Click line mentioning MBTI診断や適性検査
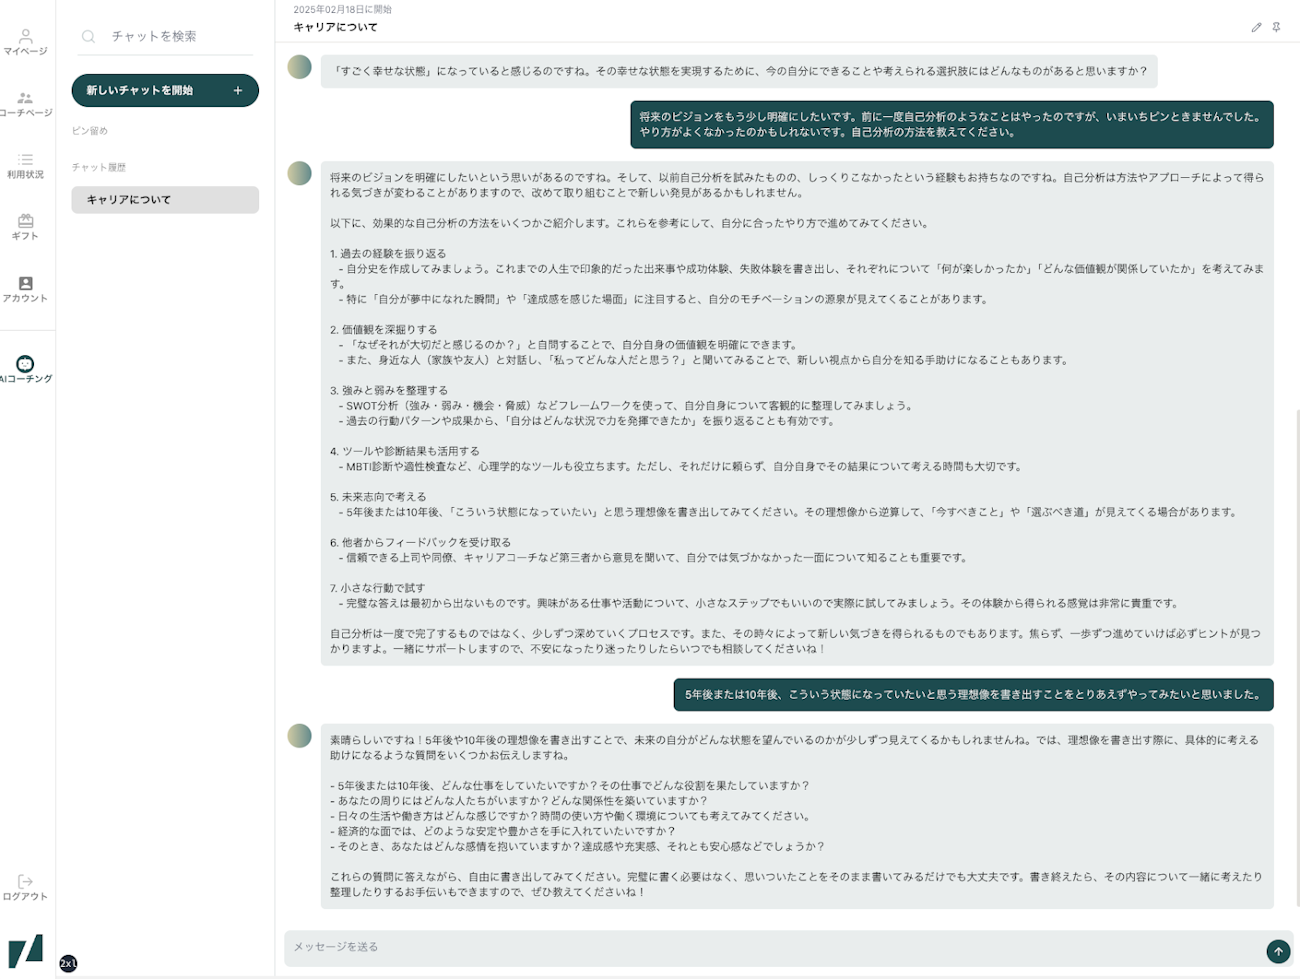 coord(680,466)
